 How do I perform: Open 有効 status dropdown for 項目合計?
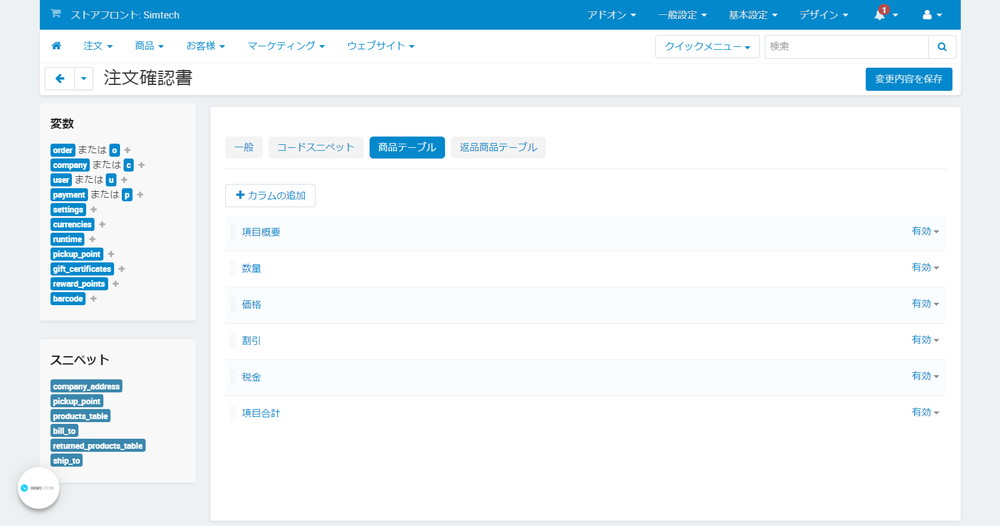[x=925, y=413]
